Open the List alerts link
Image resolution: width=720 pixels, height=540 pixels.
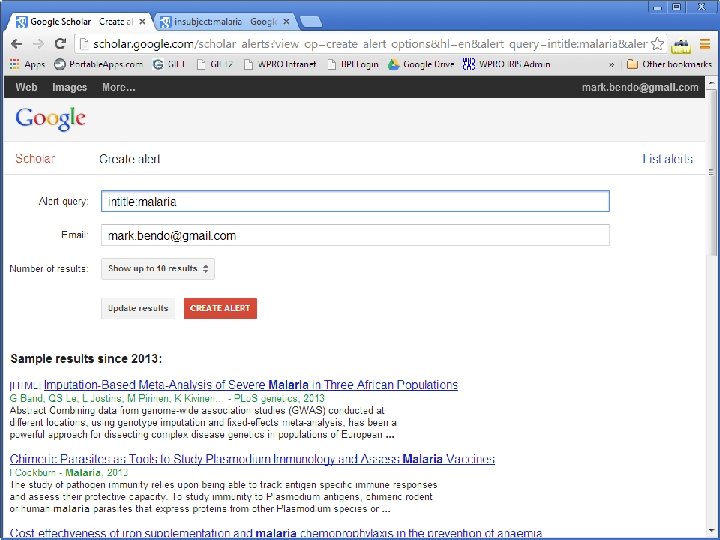tap(668, 159)
